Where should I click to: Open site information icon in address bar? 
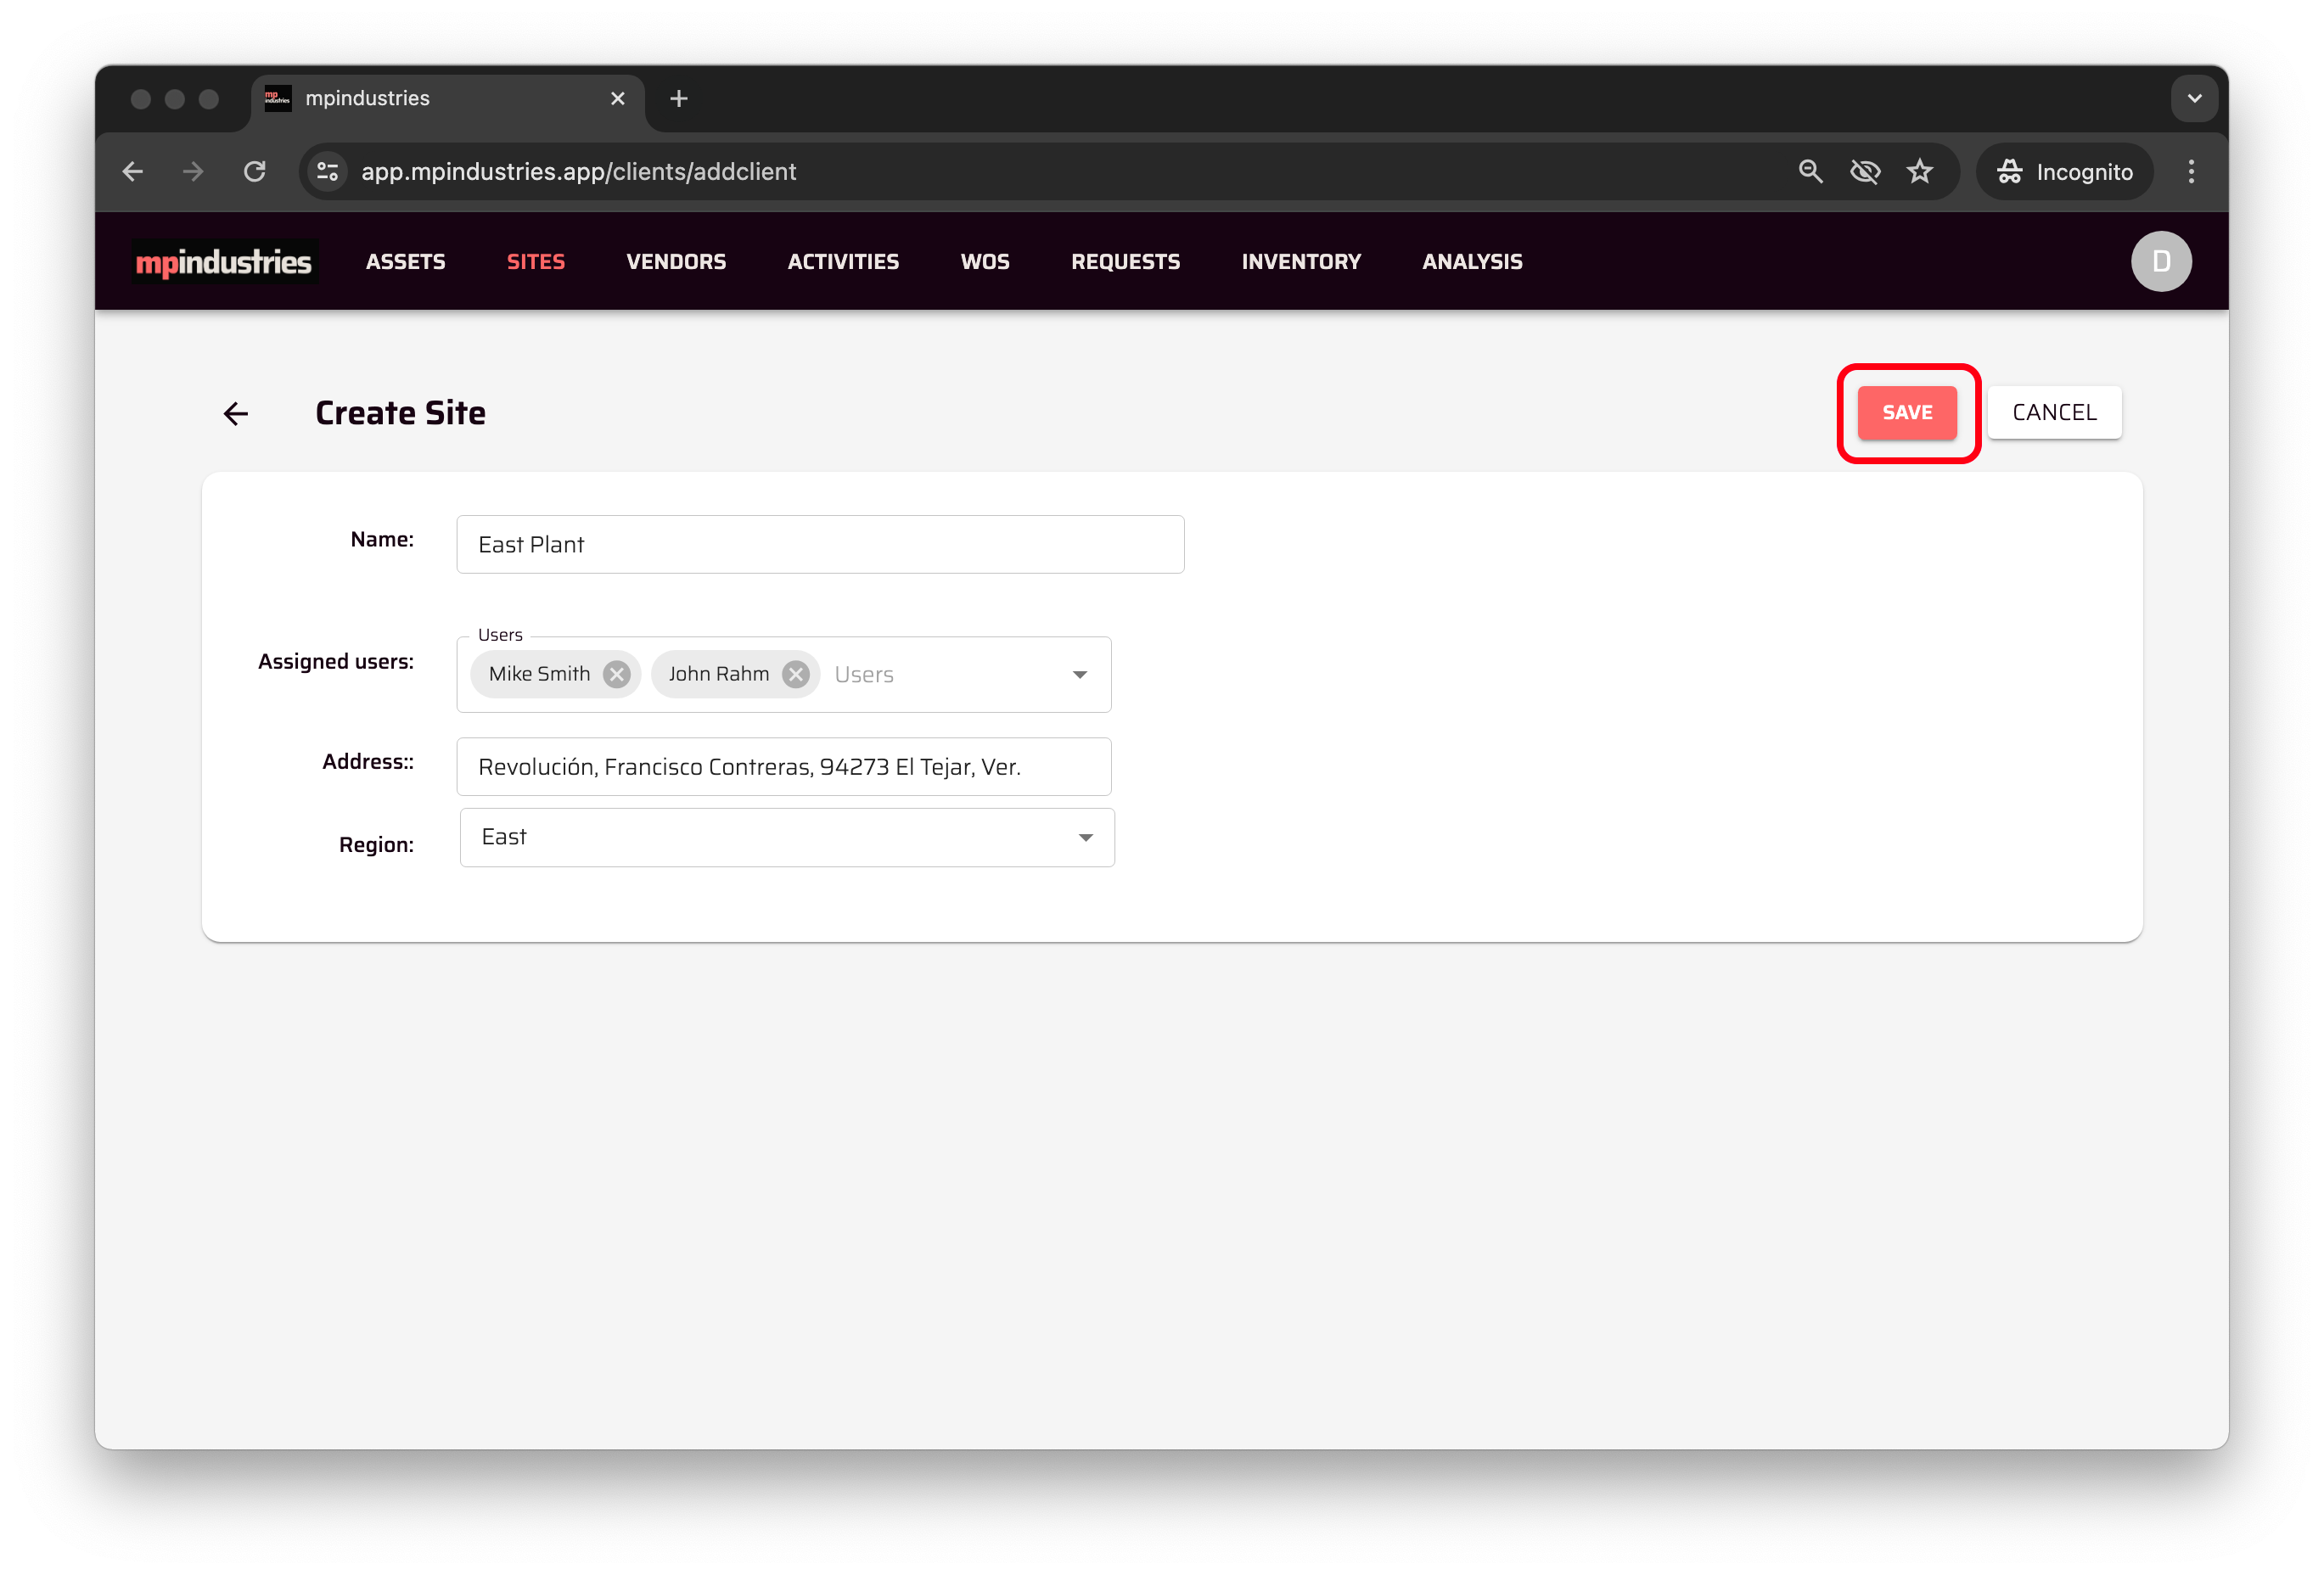click(328, 172)
